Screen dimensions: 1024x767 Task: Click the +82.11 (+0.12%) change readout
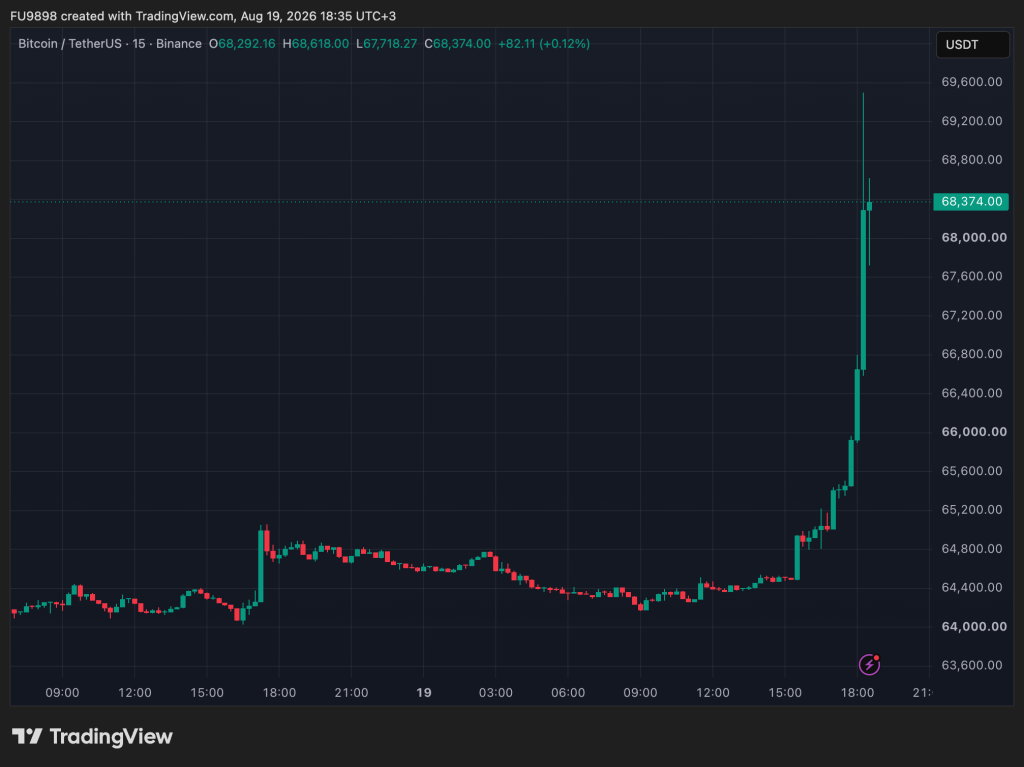click(x=543, y=44)
